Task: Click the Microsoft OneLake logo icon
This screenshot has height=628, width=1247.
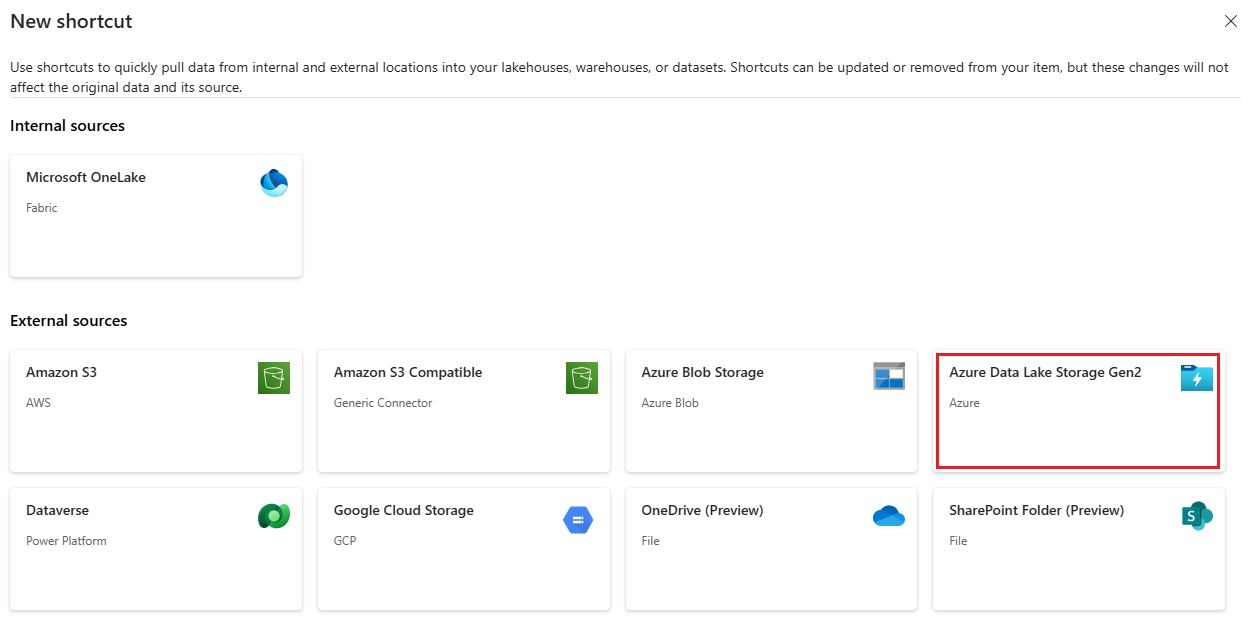Action: [x=274, y=183]
